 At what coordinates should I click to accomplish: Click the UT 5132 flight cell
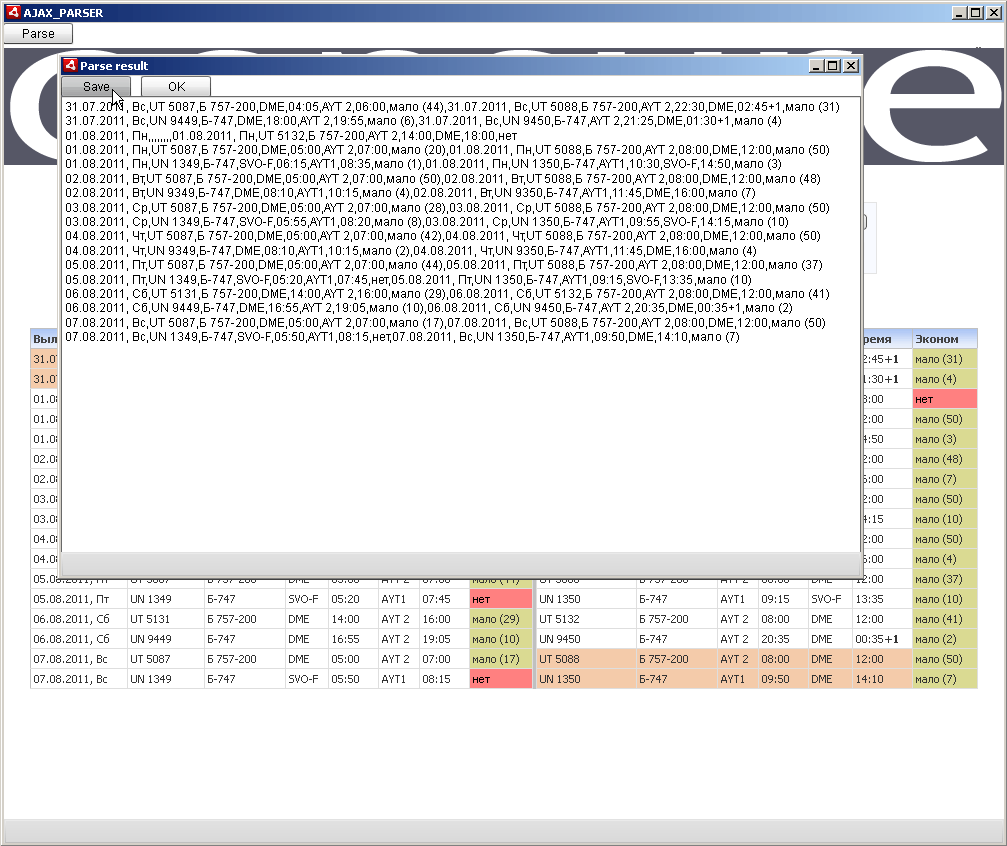(586, 619)
